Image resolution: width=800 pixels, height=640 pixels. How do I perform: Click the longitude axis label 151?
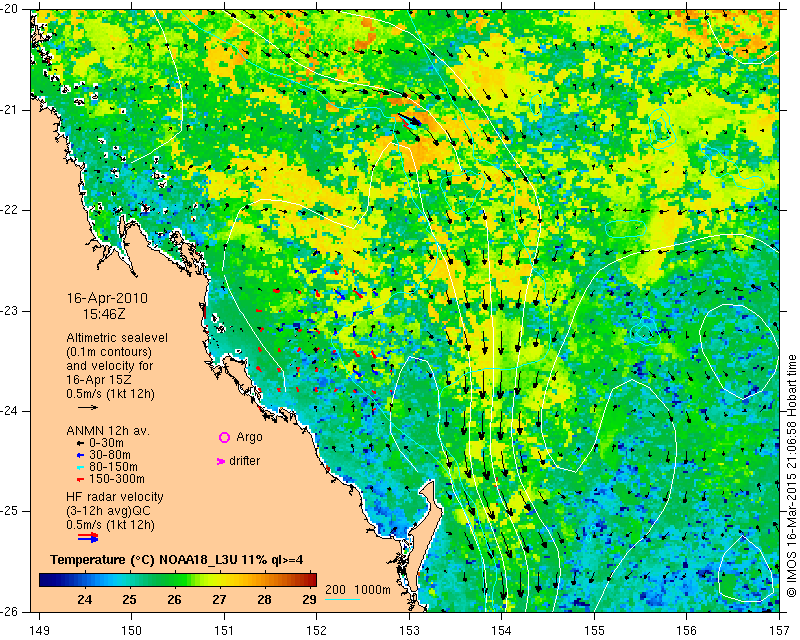pos(224,631)
